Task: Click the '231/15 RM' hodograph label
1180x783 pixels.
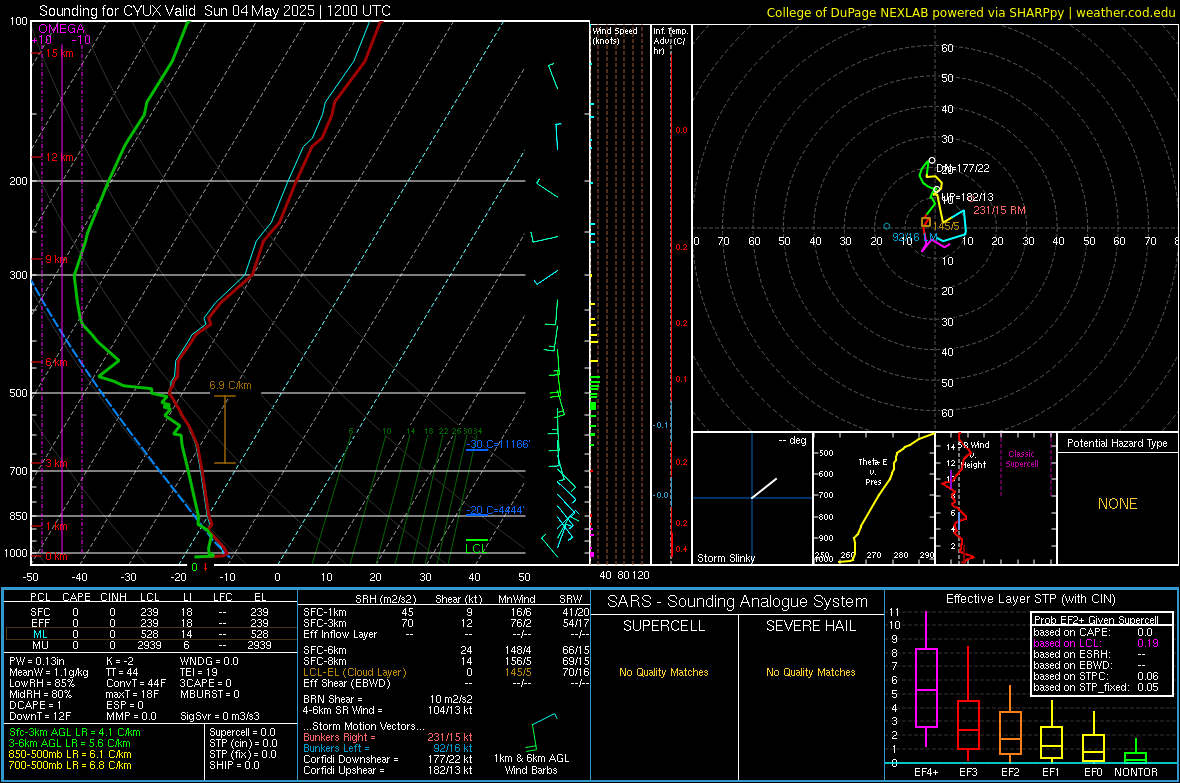Action: pyautogui.click(x=999, y=210)
